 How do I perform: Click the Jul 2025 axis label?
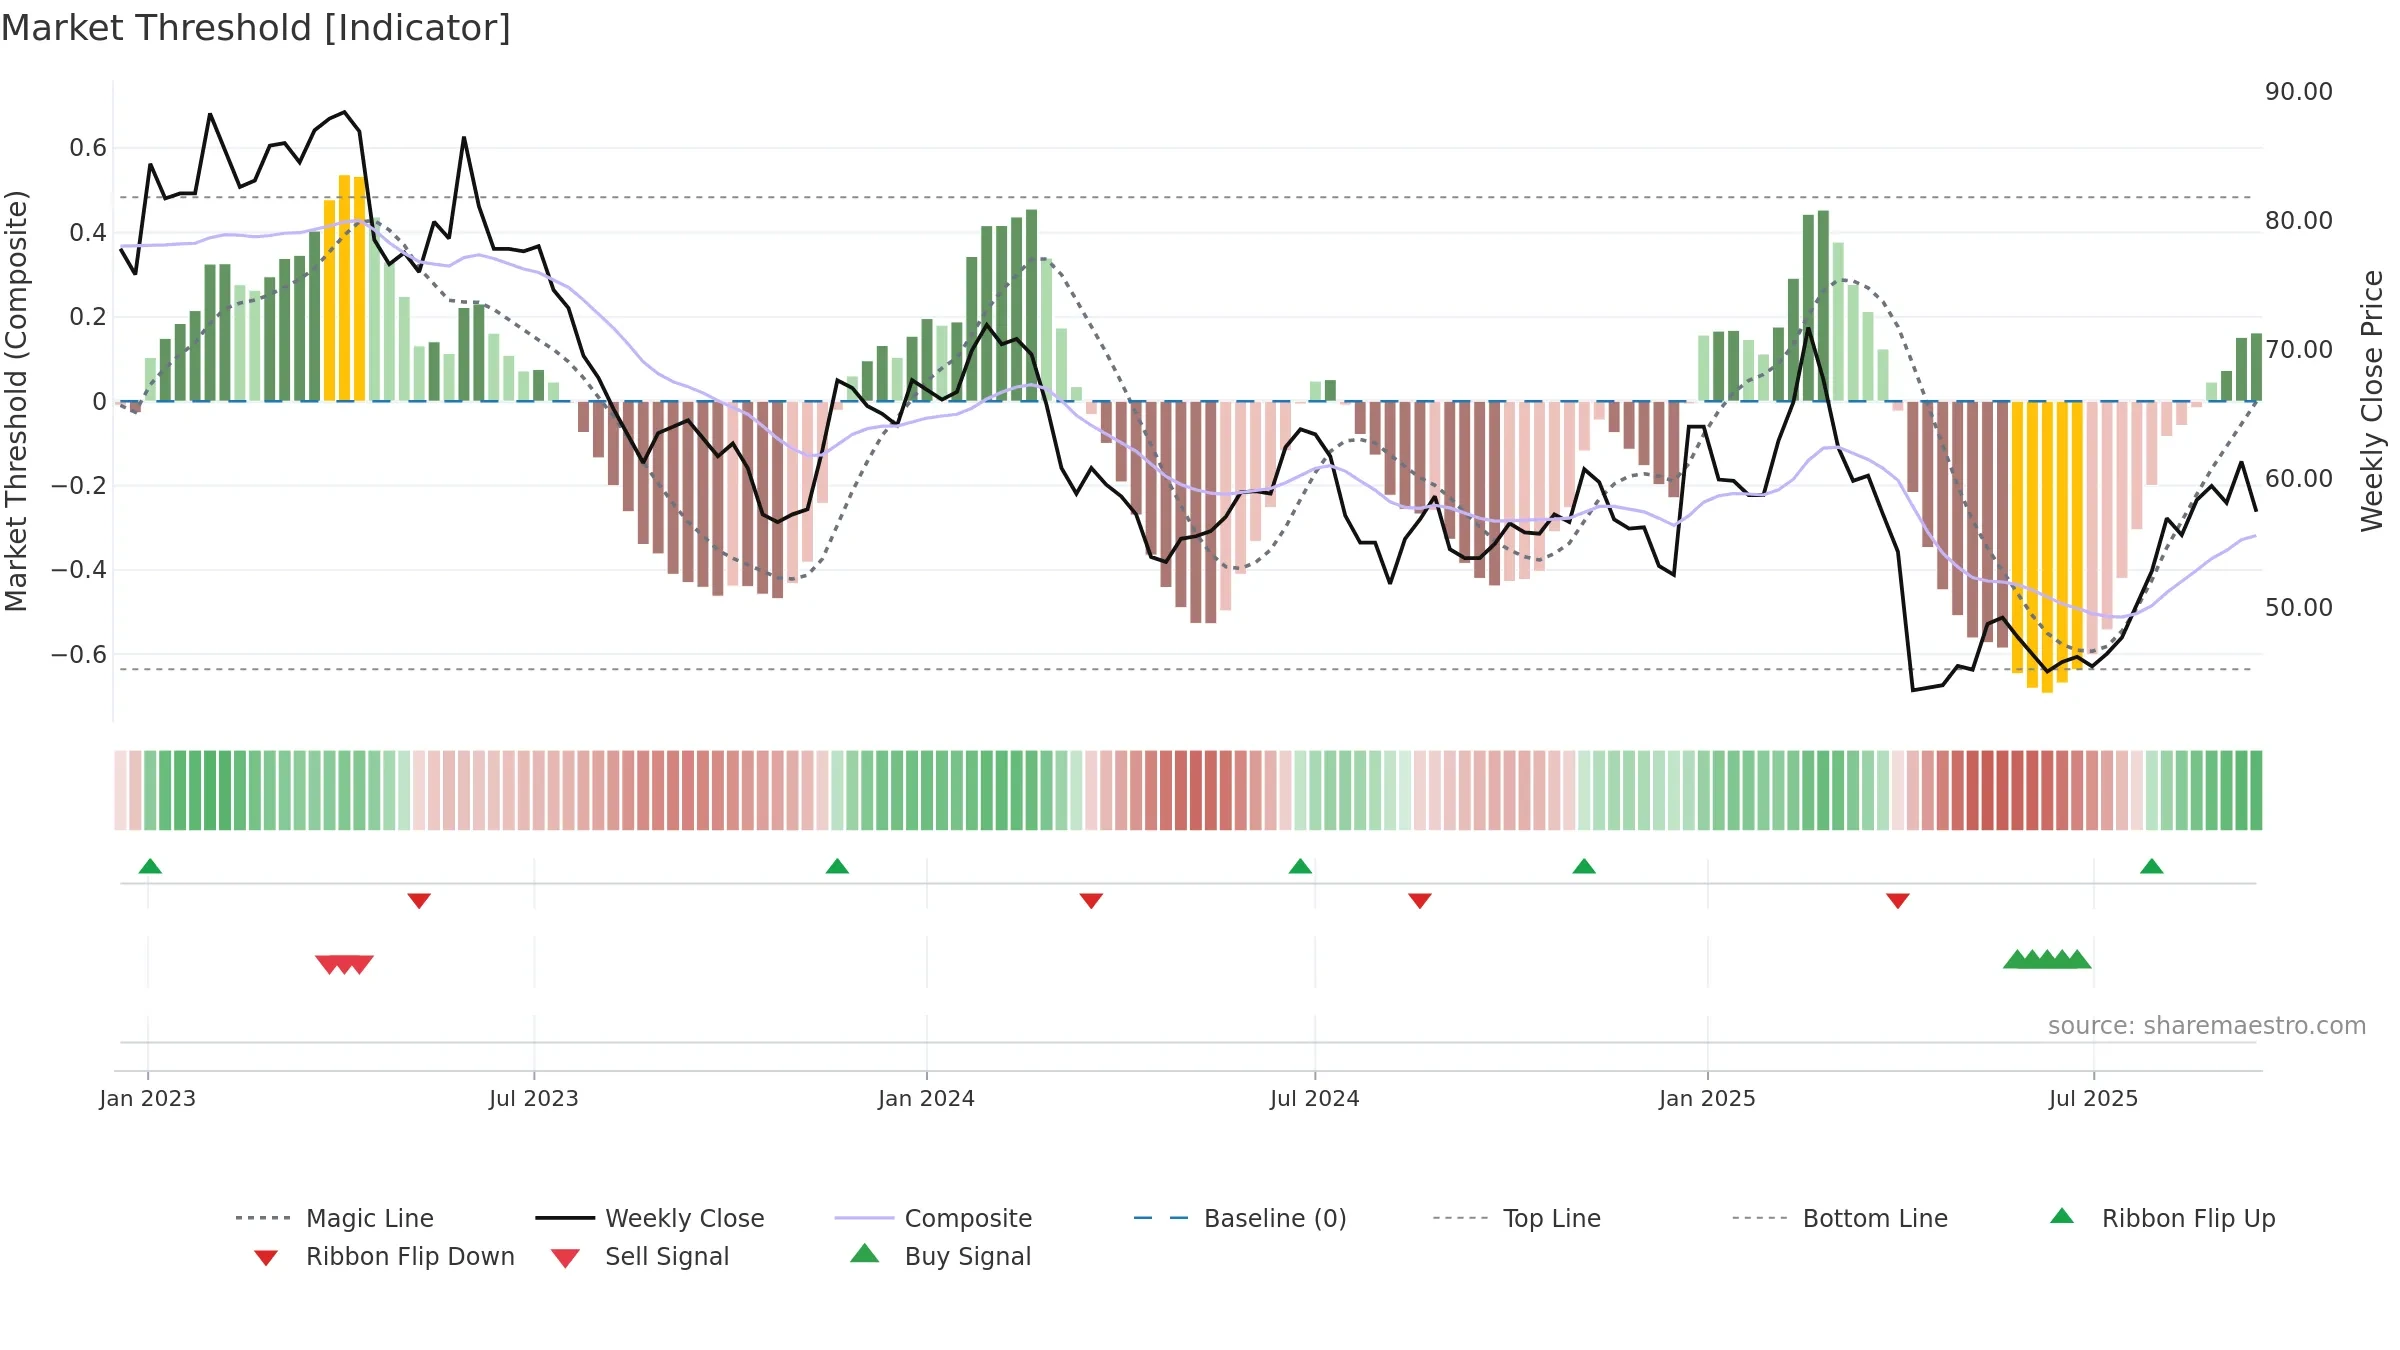[2093, 1098]
